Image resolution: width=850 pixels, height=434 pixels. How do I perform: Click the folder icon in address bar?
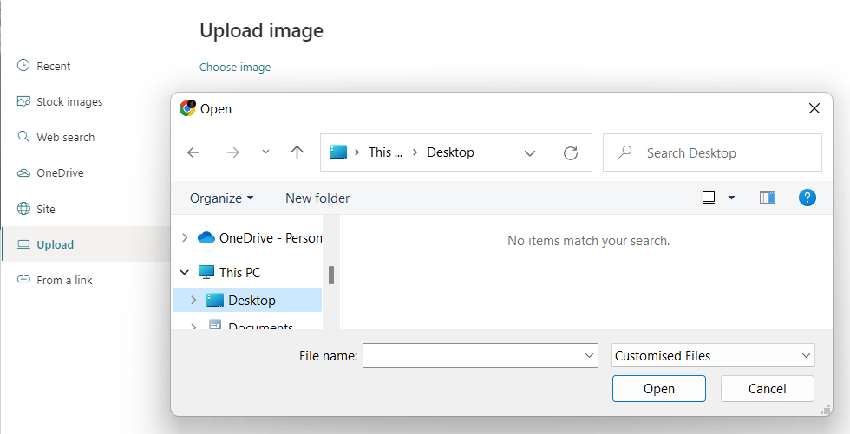(x=338, y=152)
